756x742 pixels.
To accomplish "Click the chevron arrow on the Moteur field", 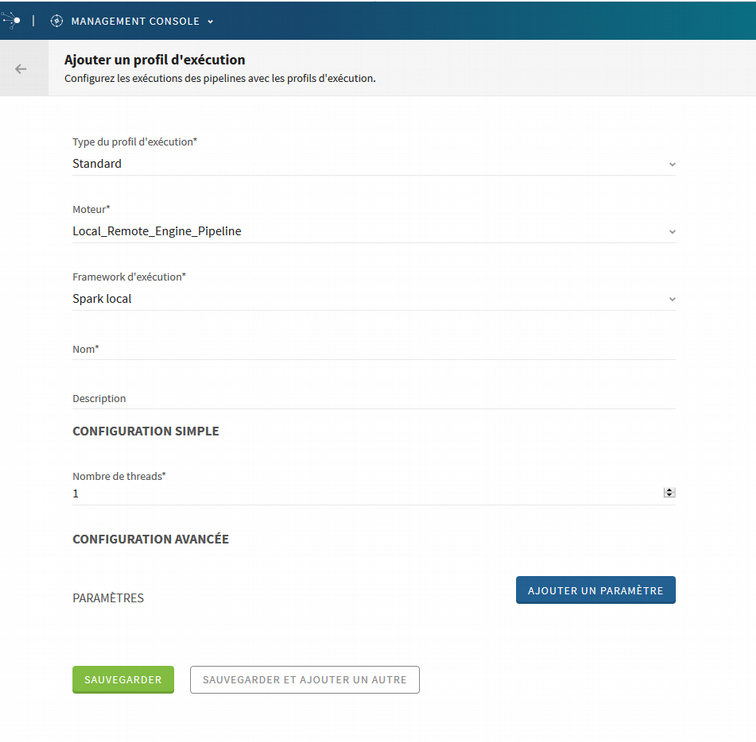I will 672,232.
